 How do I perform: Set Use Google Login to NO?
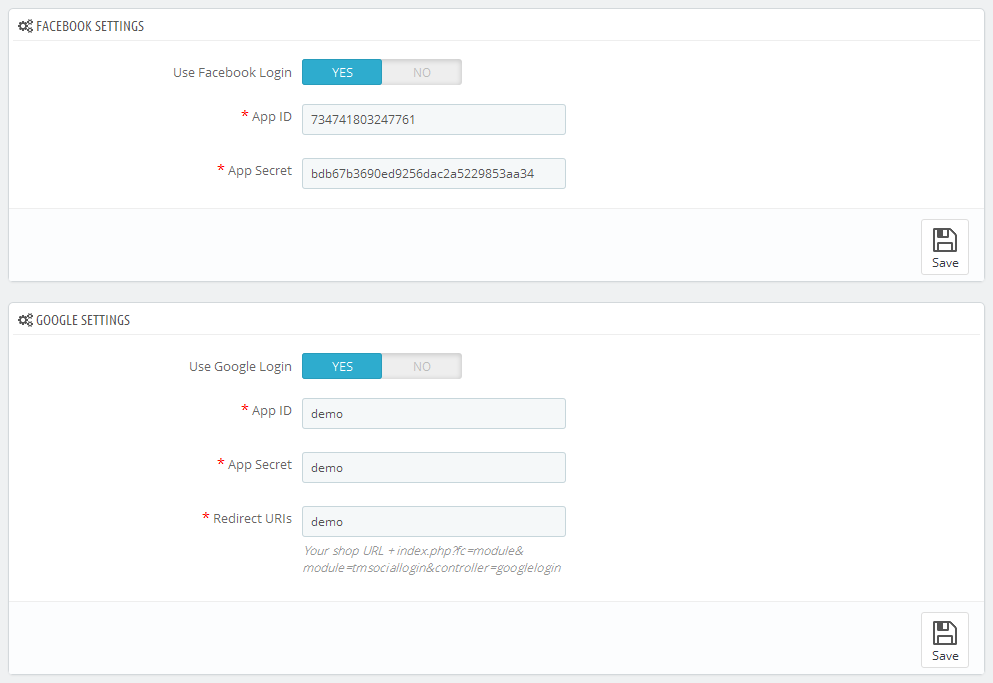pos(422,366)
